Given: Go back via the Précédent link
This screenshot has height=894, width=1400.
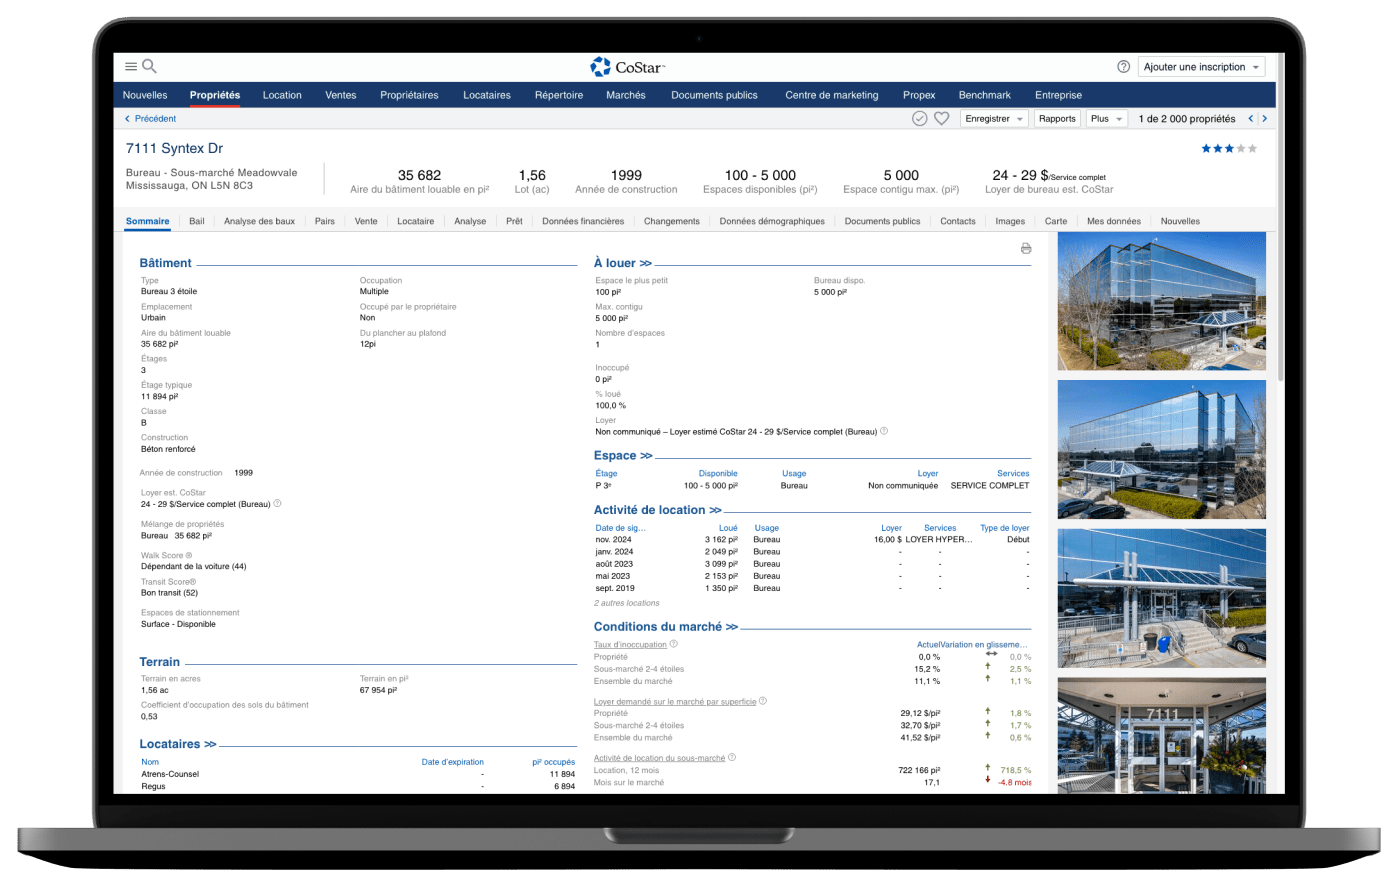Looking at the screenshot, I should 150,119.
